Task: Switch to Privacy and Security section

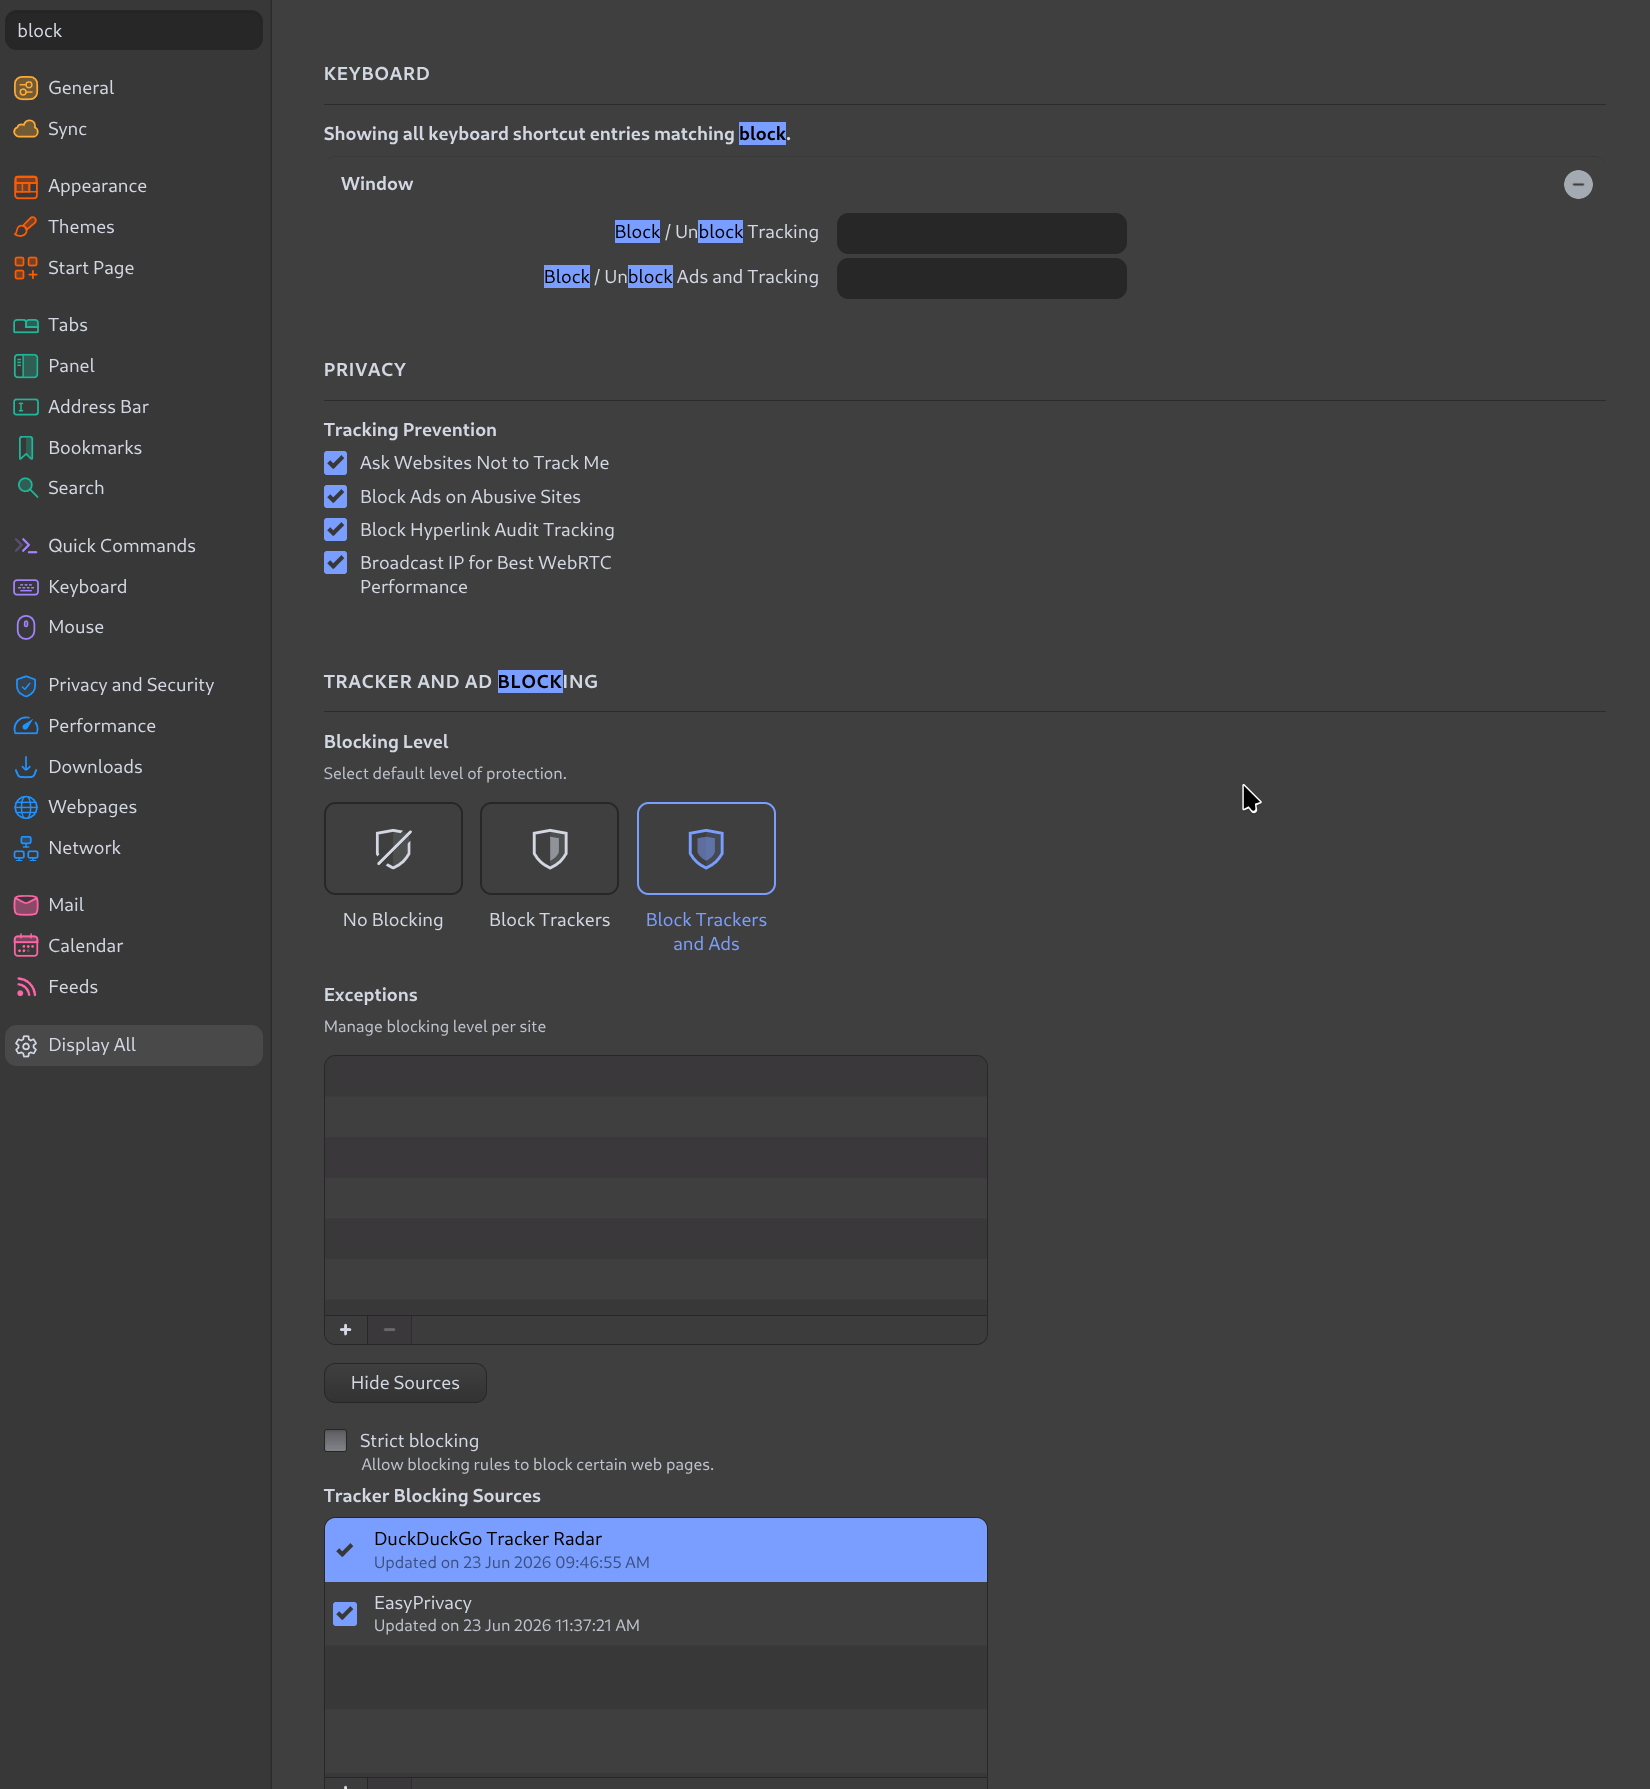Action: [x=133, y=685]
